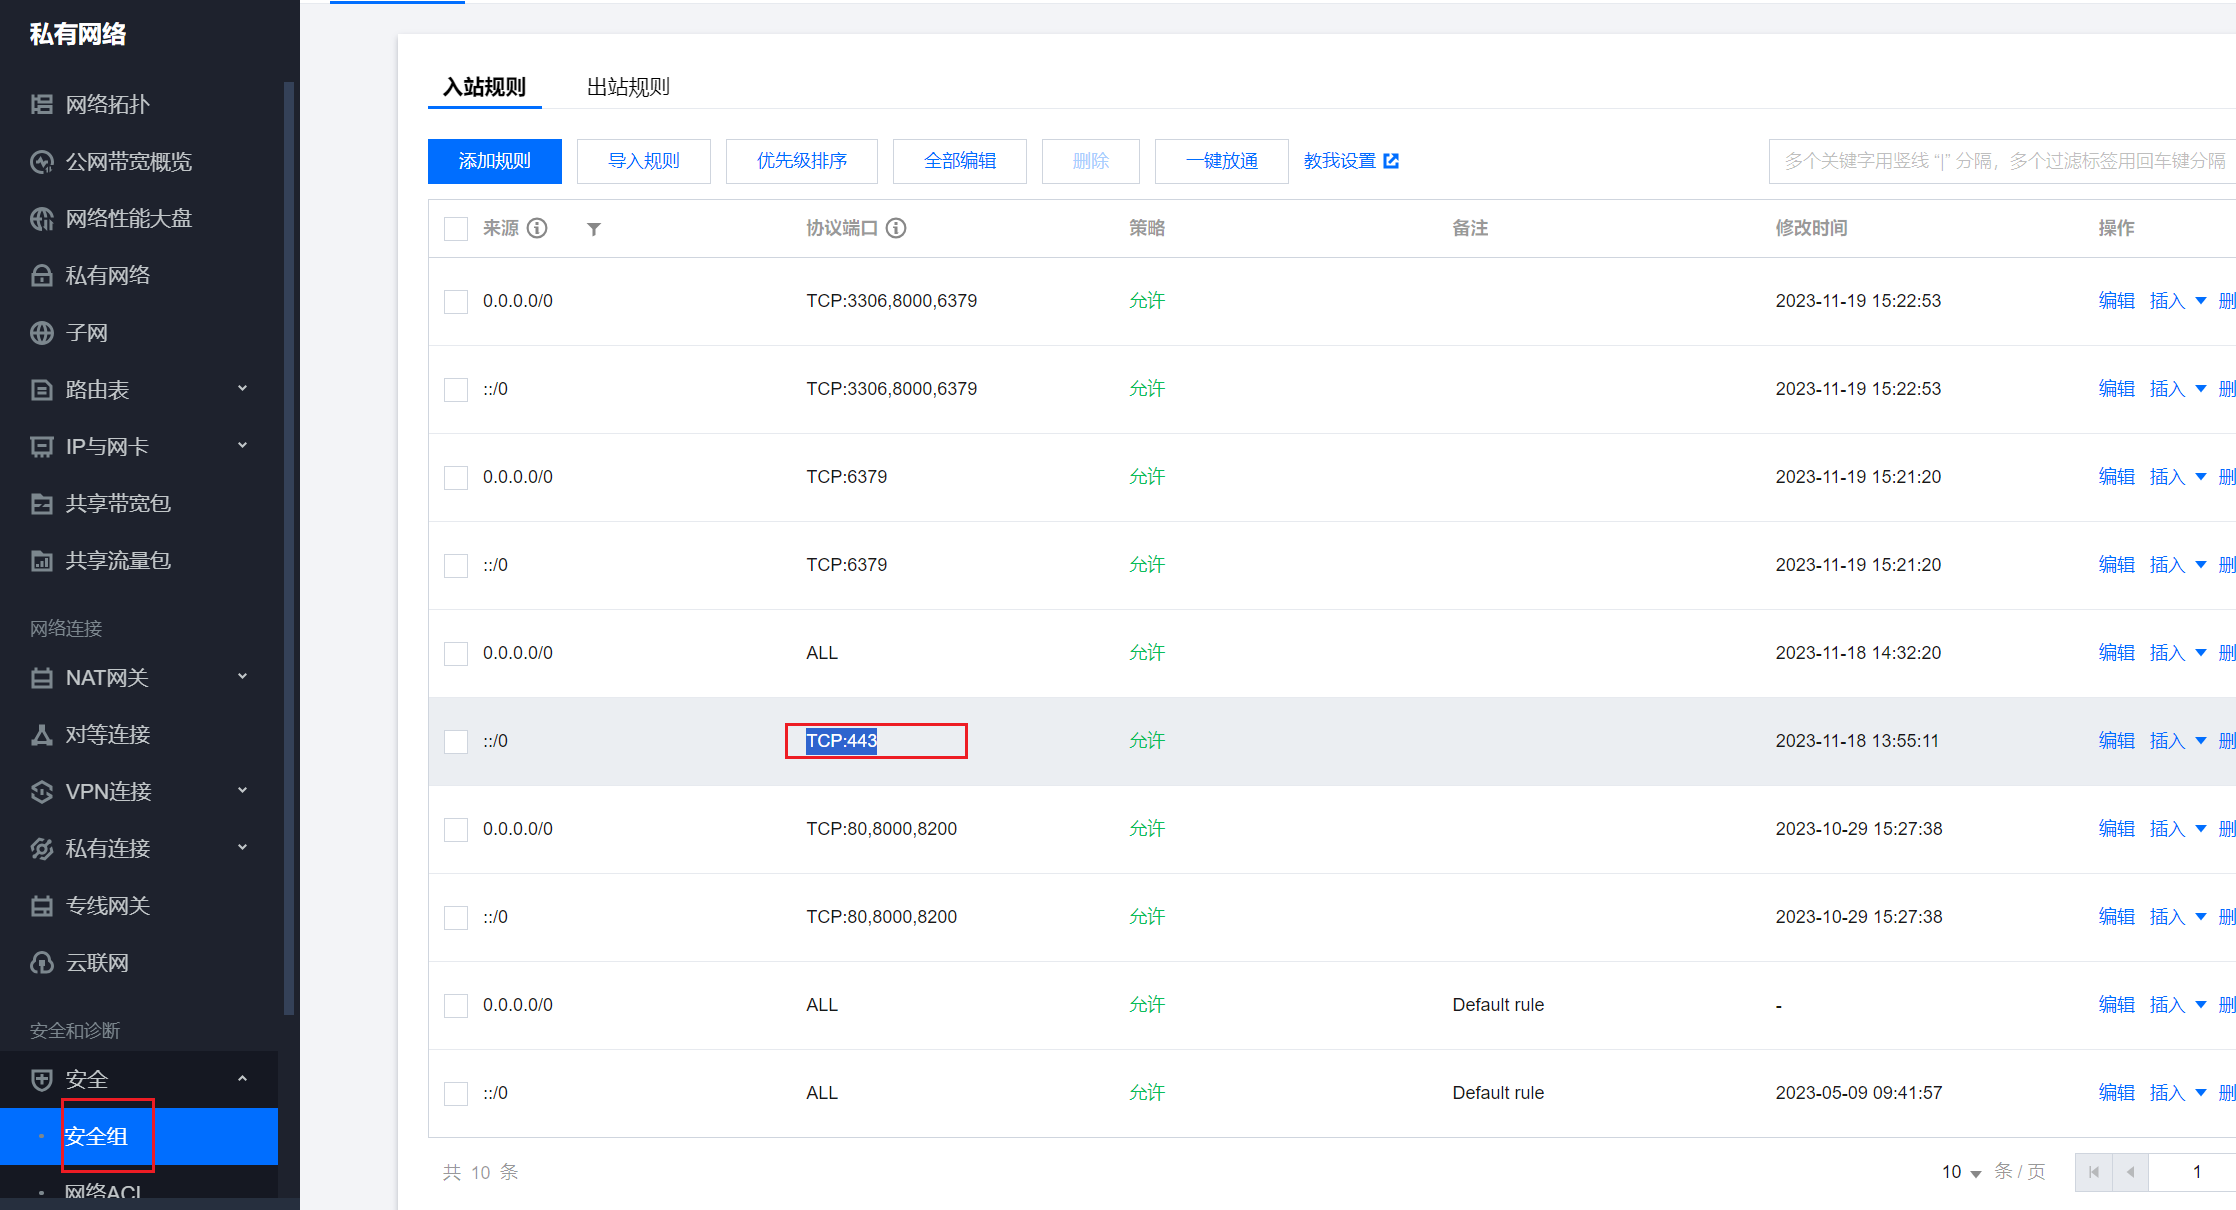Toggle the select-all checkbox in the table header
Screen dimensions: 2236x1210
pos(456,229)
